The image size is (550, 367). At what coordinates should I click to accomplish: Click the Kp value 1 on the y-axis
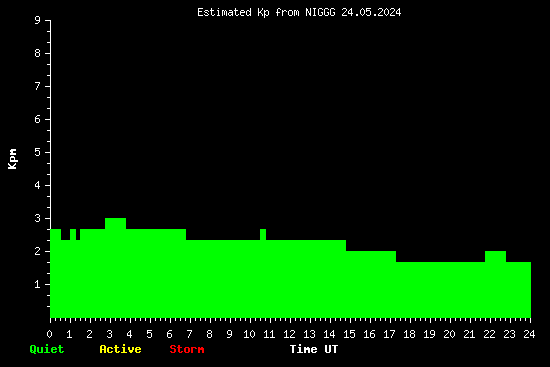point(38,284)
